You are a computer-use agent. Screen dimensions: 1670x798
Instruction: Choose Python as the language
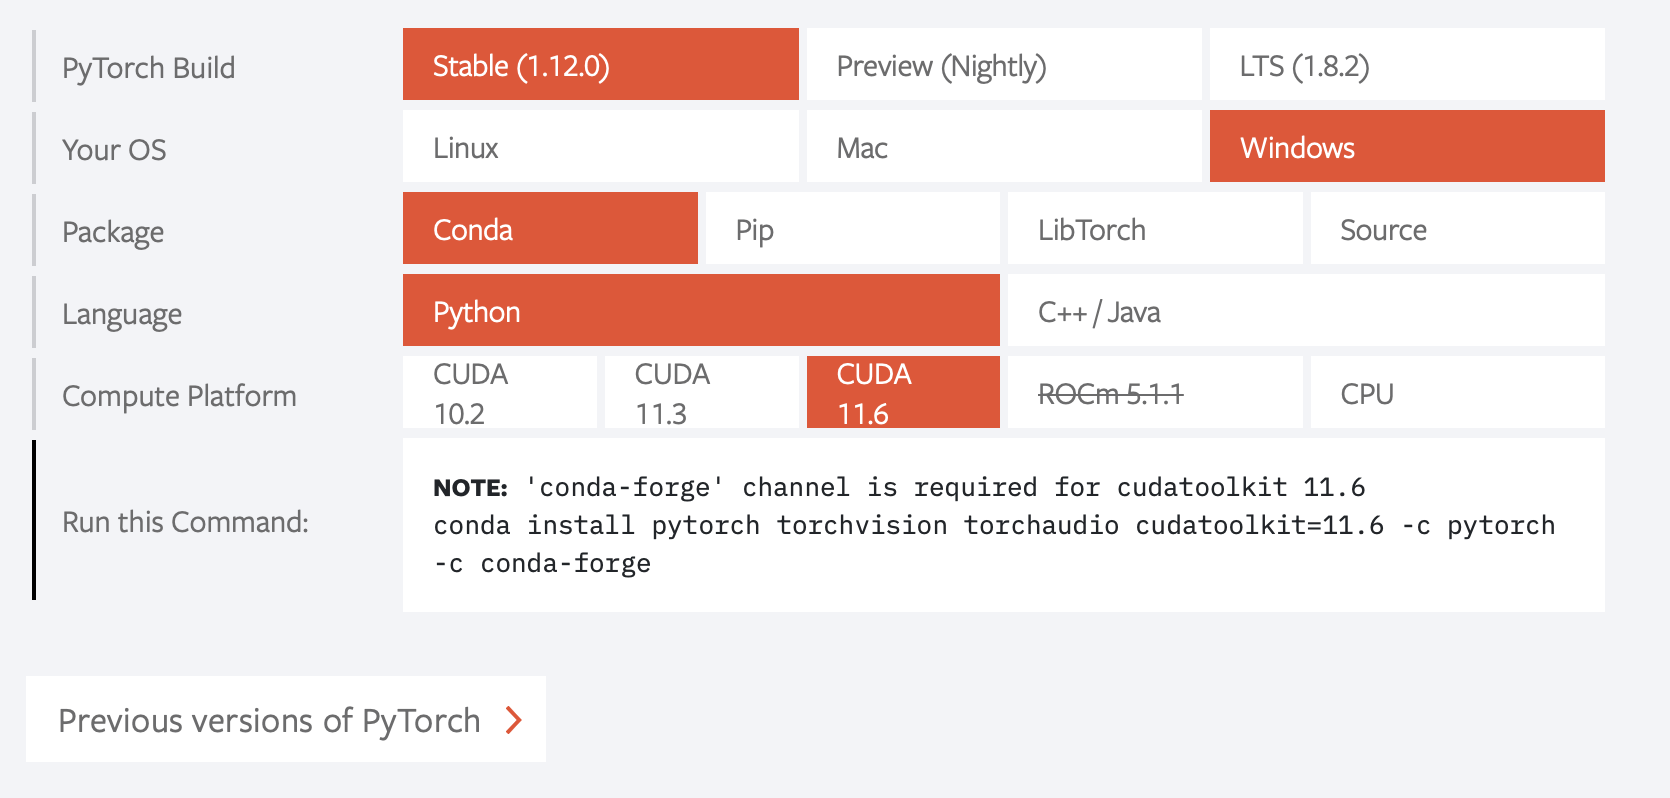[700, 311]
